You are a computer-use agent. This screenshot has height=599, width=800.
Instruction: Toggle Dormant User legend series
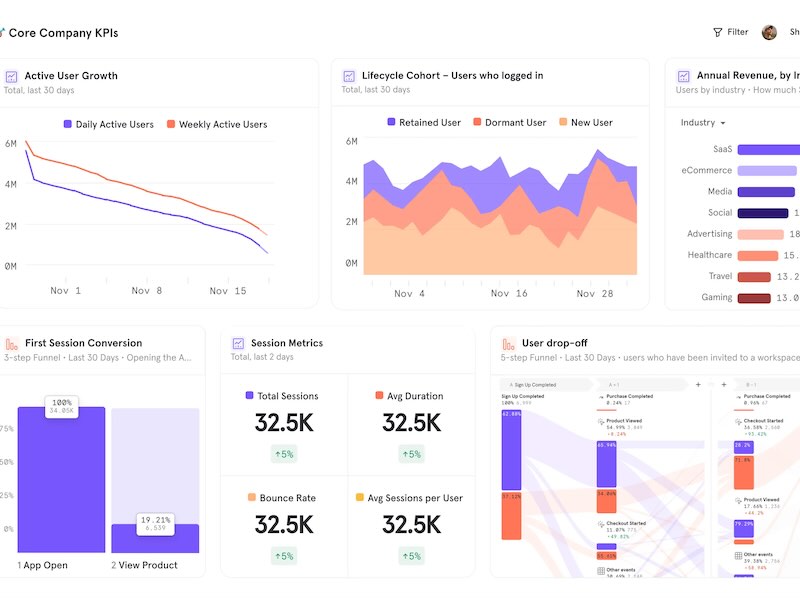509,123
